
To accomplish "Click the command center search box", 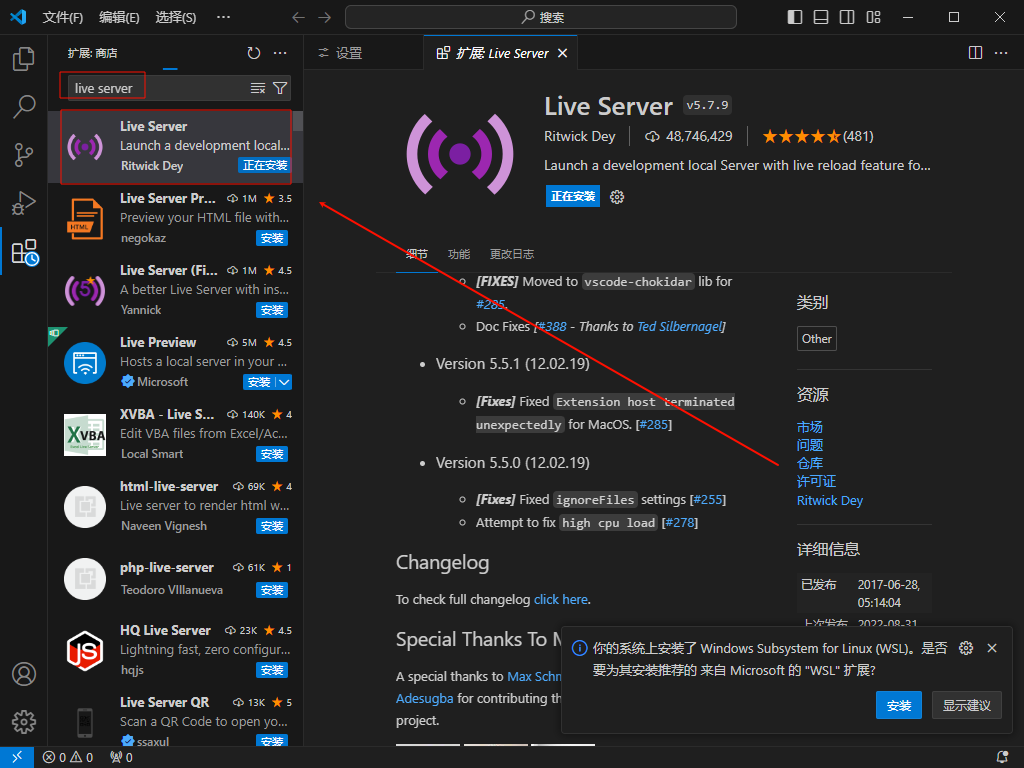I will click(x=541, y=17).
